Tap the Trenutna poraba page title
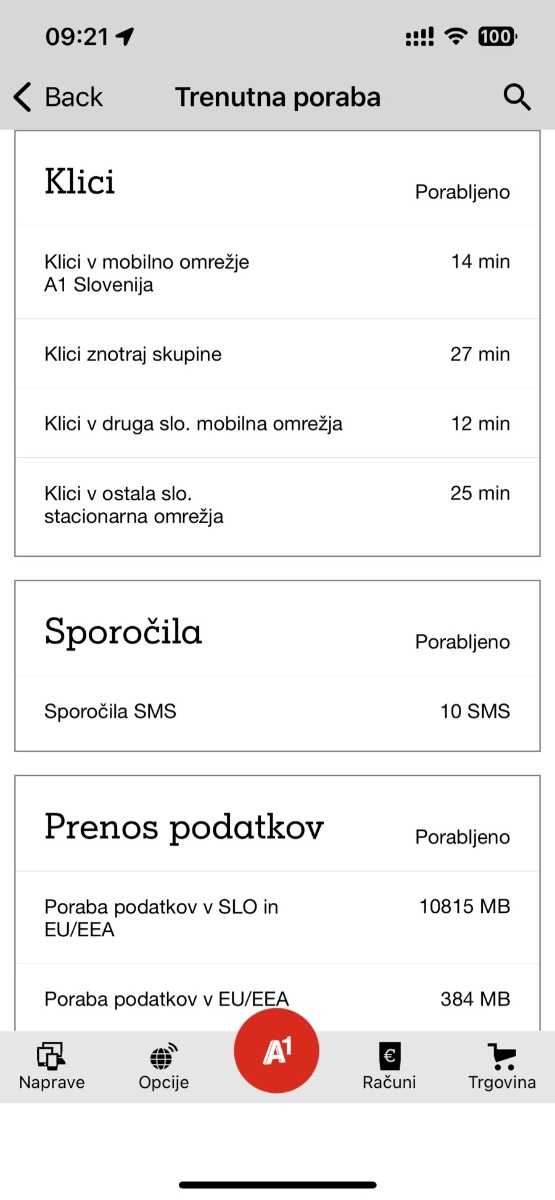 (278, 97)
